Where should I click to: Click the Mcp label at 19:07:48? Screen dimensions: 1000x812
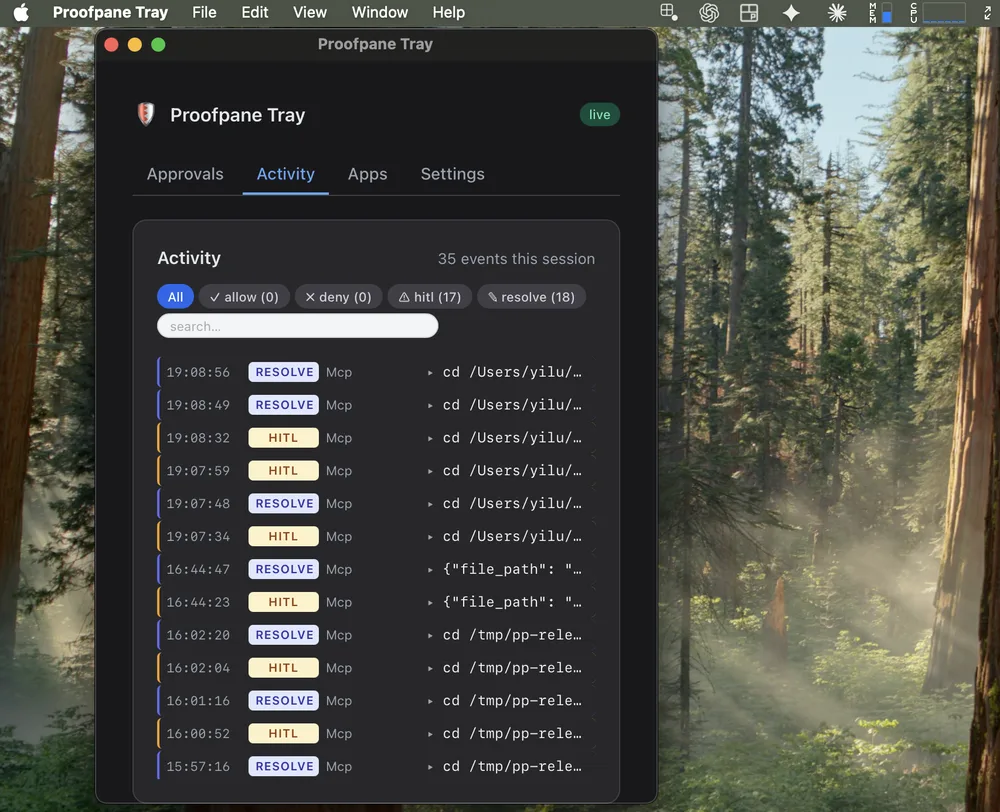click(339, 503)
